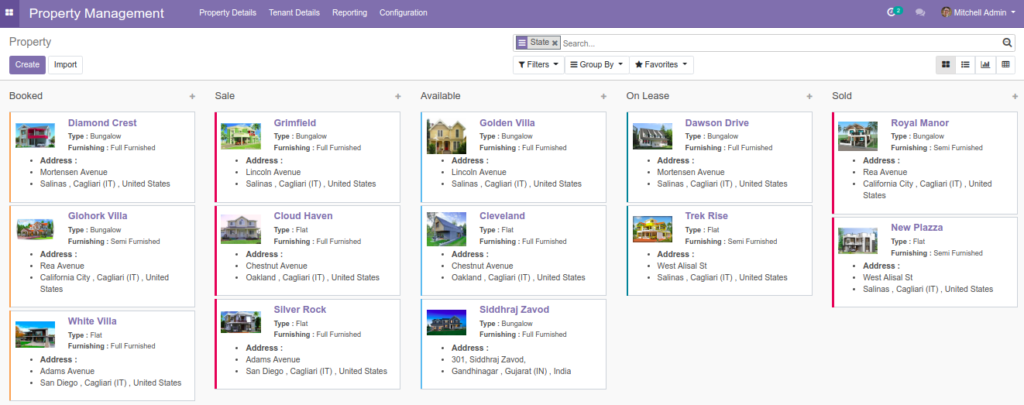The image size is (1024, 405).
Task: Open the Favorites dropdown
Action: [x=661, y=65]
